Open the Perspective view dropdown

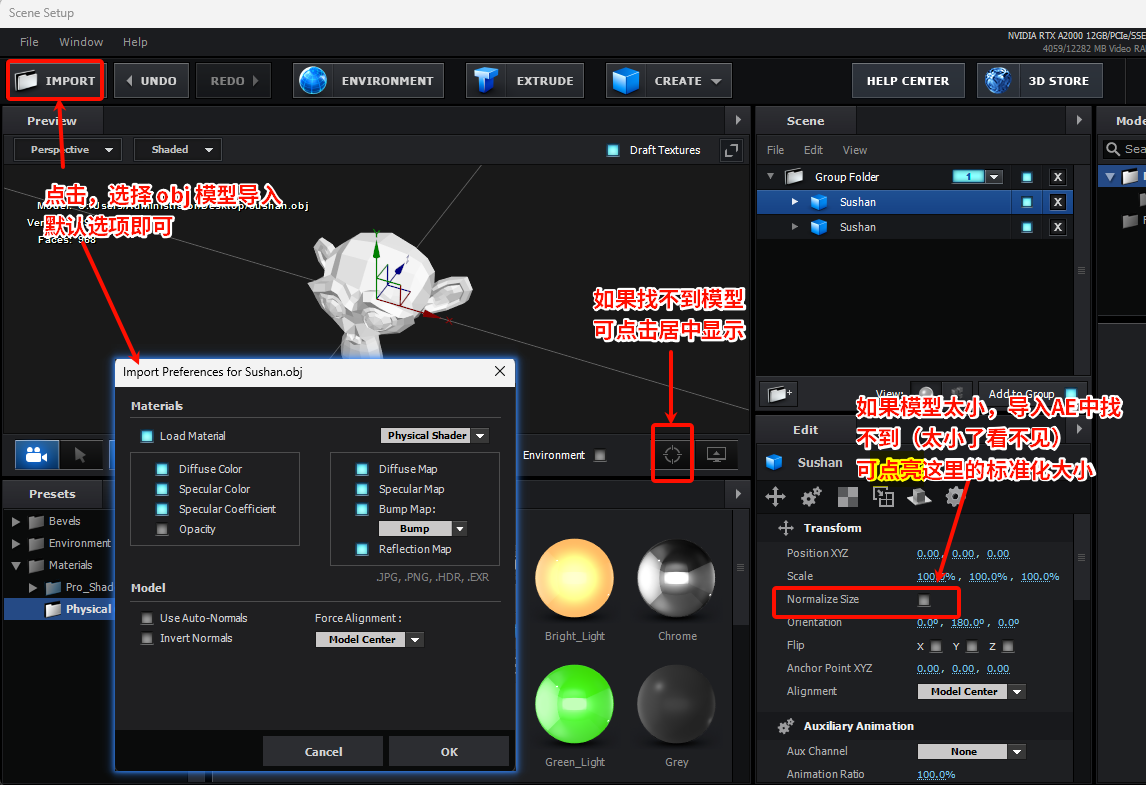(x=68, y=150)
